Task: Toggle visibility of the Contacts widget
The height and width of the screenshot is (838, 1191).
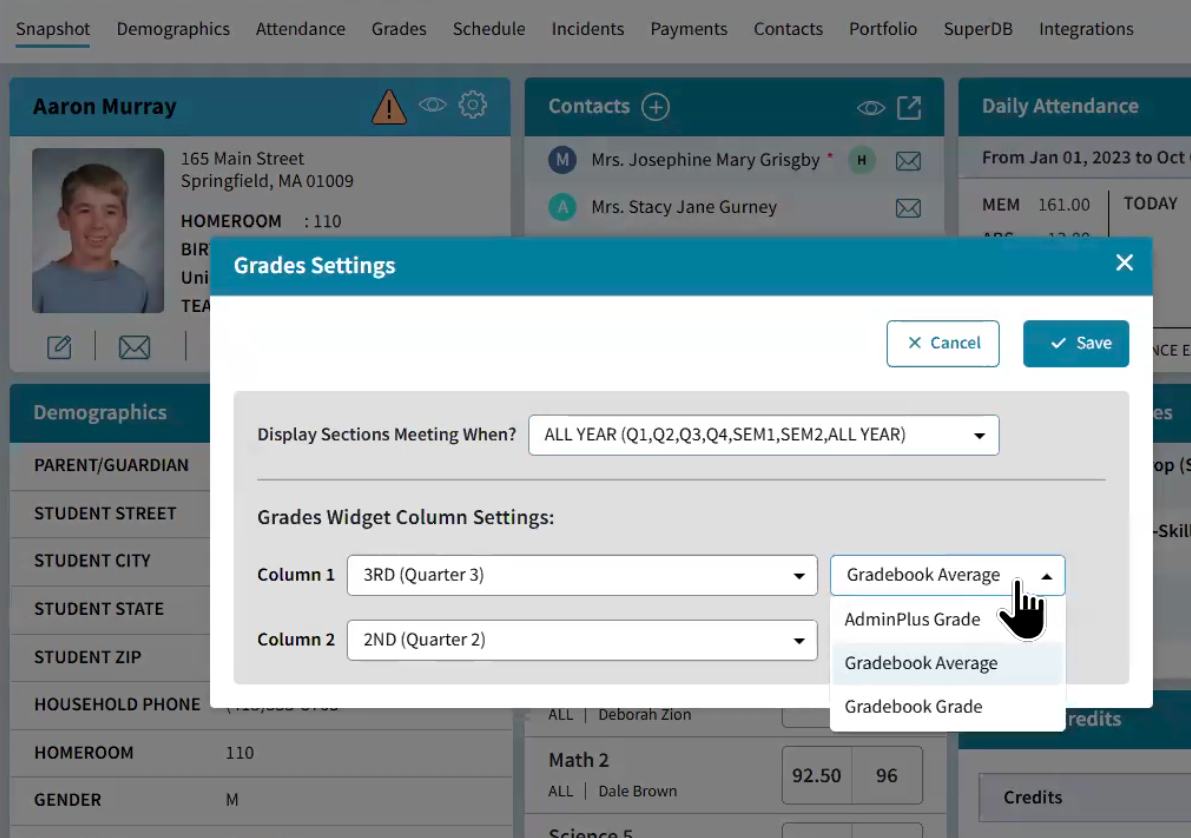Action: [870, 106]
